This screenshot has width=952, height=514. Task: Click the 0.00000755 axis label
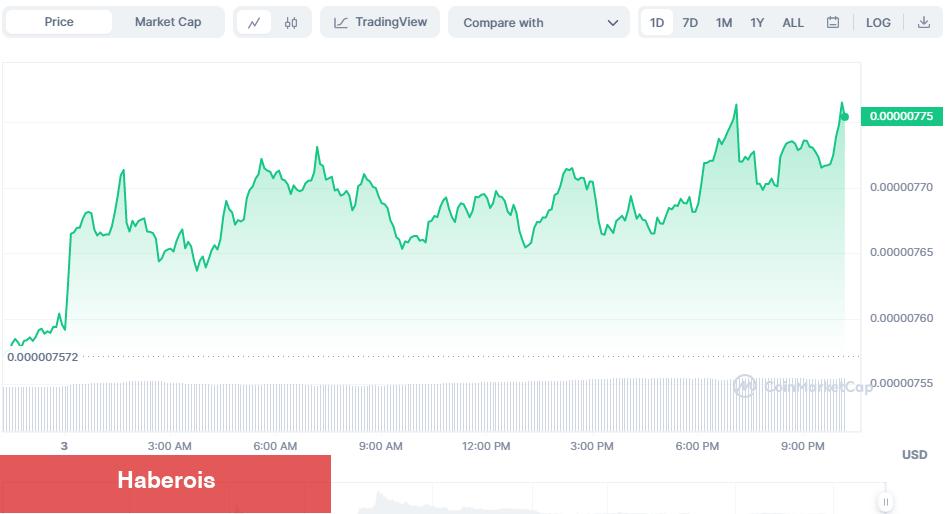(x=901, y=383)
